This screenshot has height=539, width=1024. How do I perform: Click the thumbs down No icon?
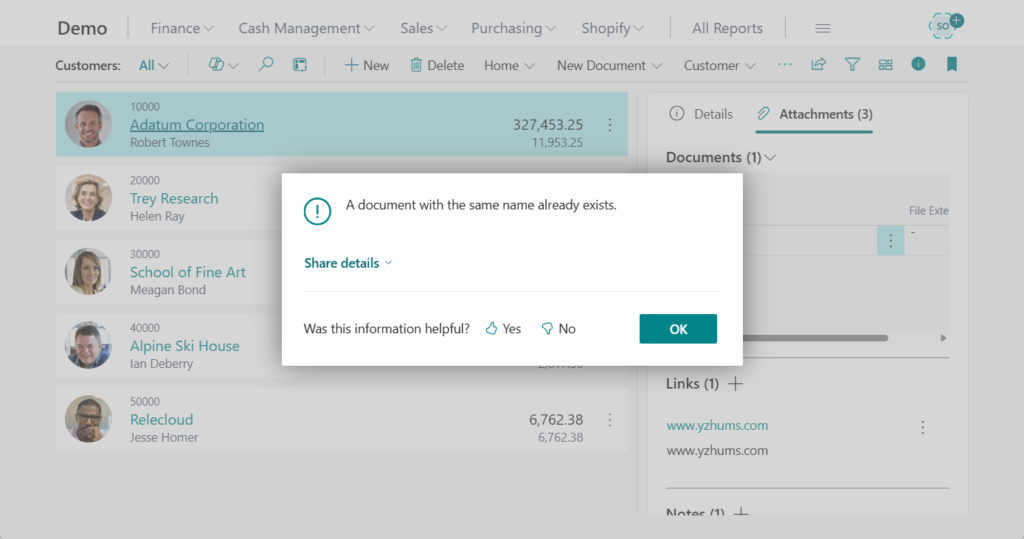[x=547, y=329]
